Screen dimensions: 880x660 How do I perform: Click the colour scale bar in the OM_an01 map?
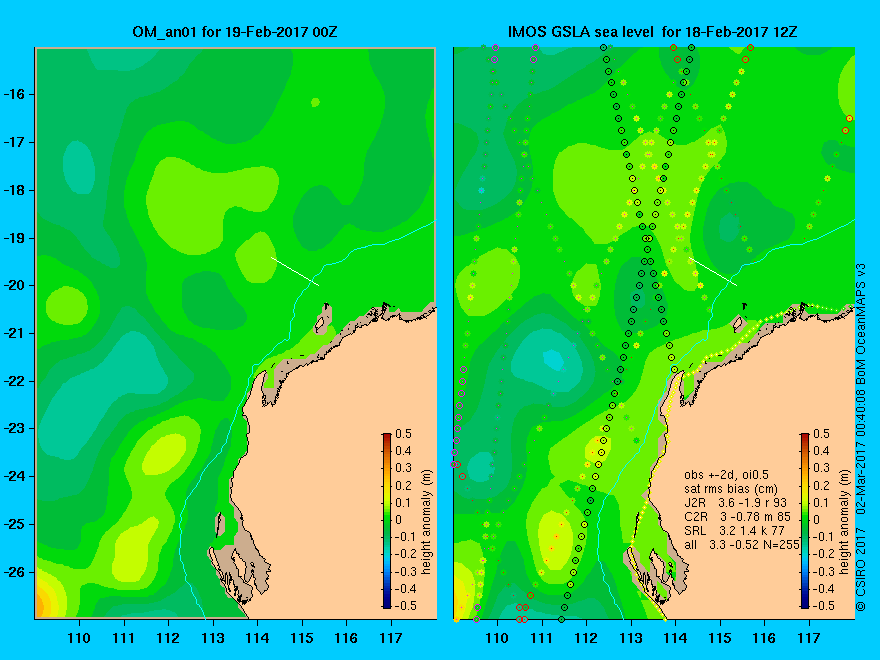[387, 521]
